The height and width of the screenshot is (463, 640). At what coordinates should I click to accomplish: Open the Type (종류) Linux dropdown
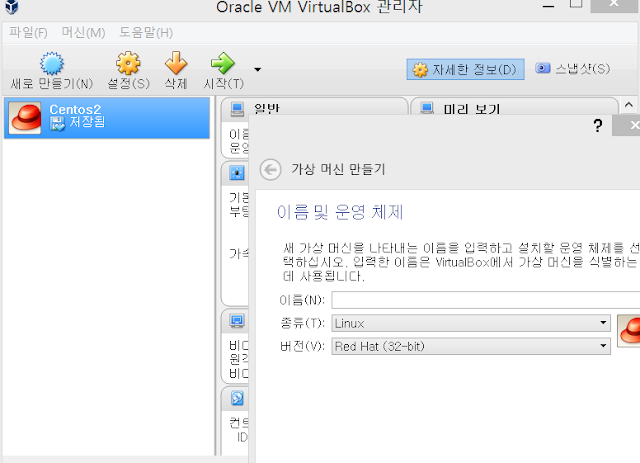click(471, 323)
